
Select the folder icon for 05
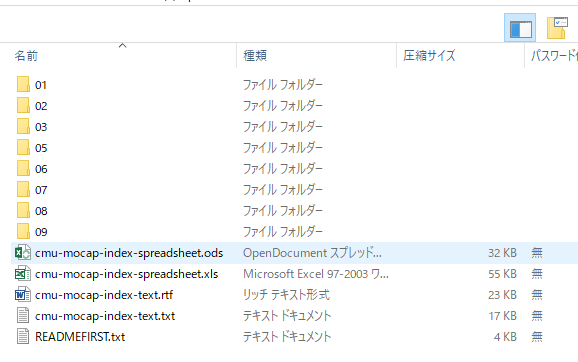click(23, 147)
